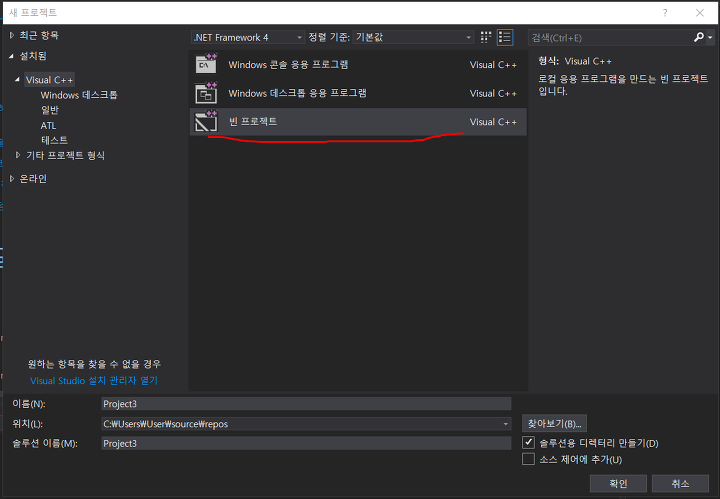This screenshot has height=499, width=720.
Task: Enable 소스 제어에 추가 checkbox
Action: [x=529, y=459]
